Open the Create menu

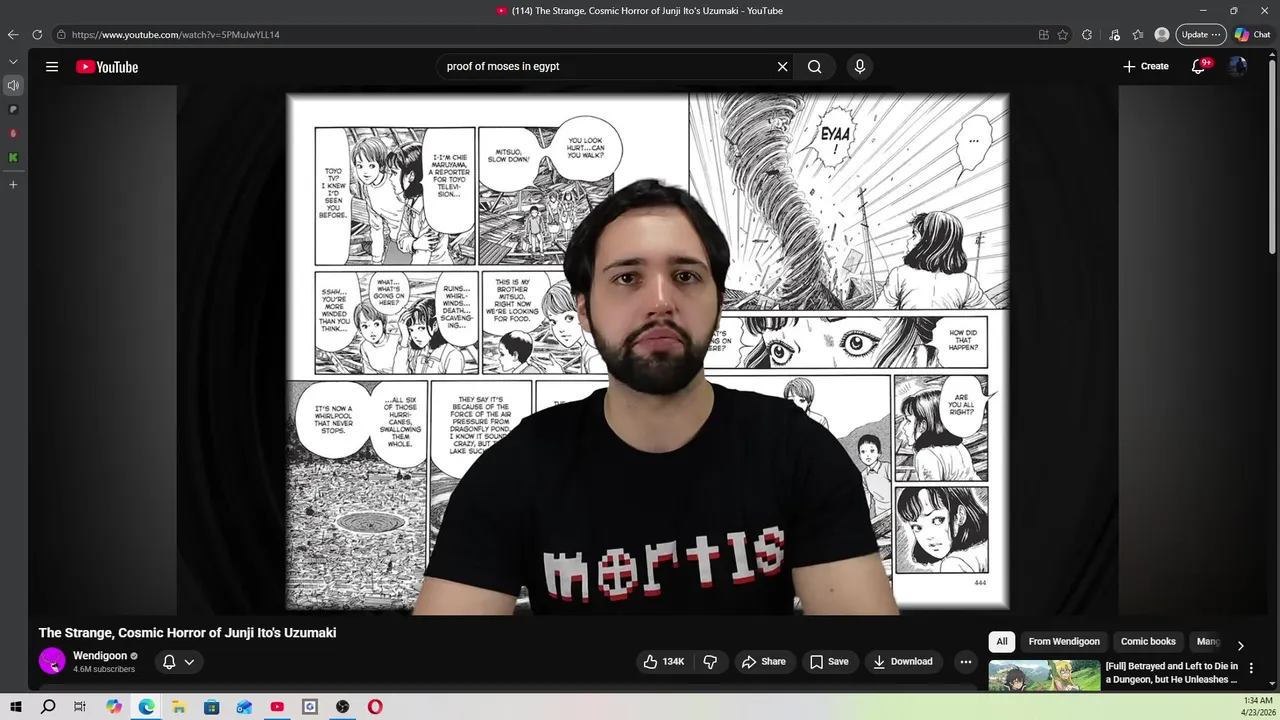click(1146, 67)
